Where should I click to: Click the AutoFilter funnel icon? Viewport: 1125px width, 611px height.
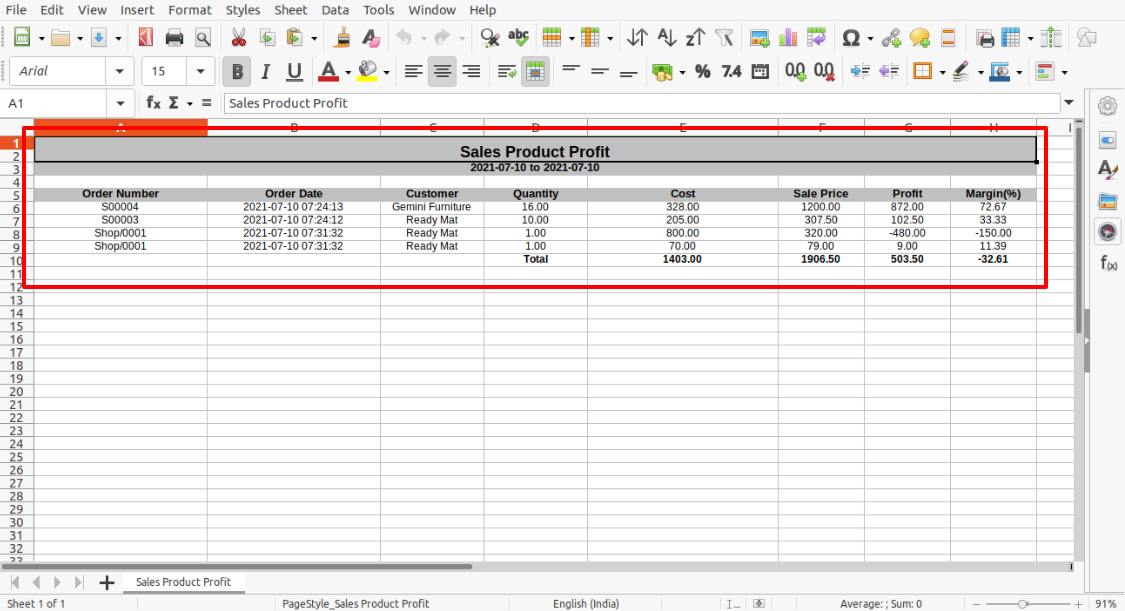725,38
